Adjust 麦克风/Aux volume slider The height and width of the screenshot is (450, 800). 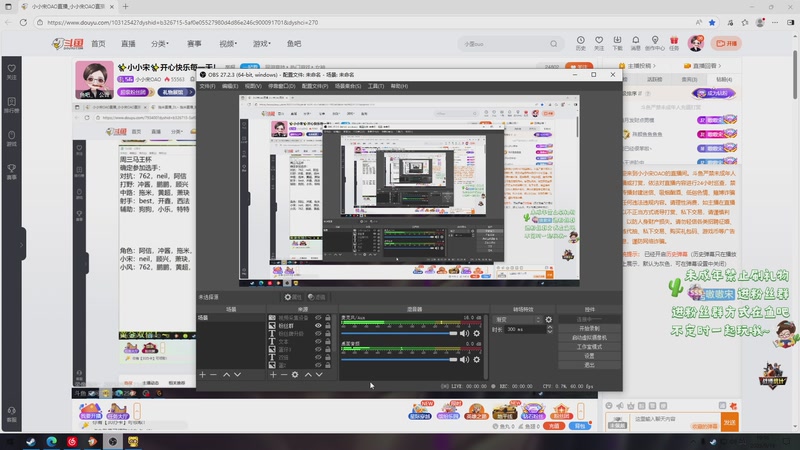coord(399,333)
